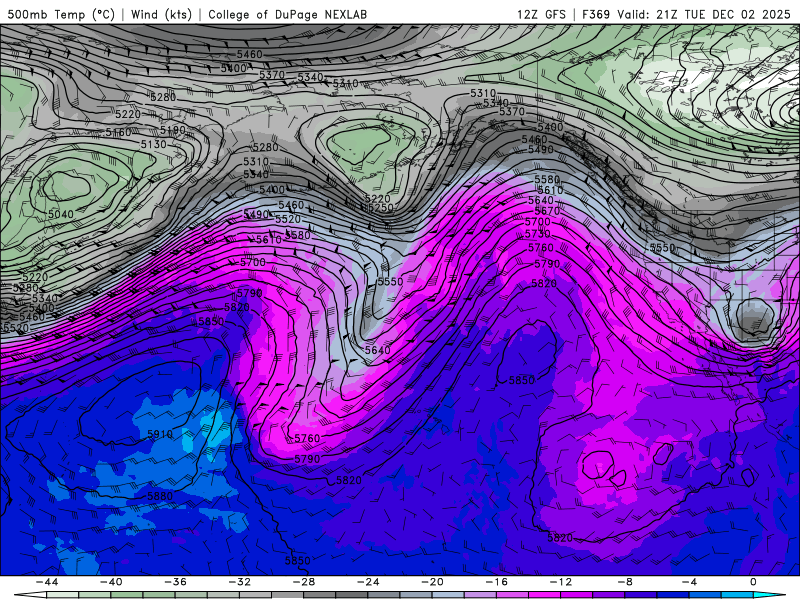
Task: Click the 5880 contour label
Action: tap(160, 496)
